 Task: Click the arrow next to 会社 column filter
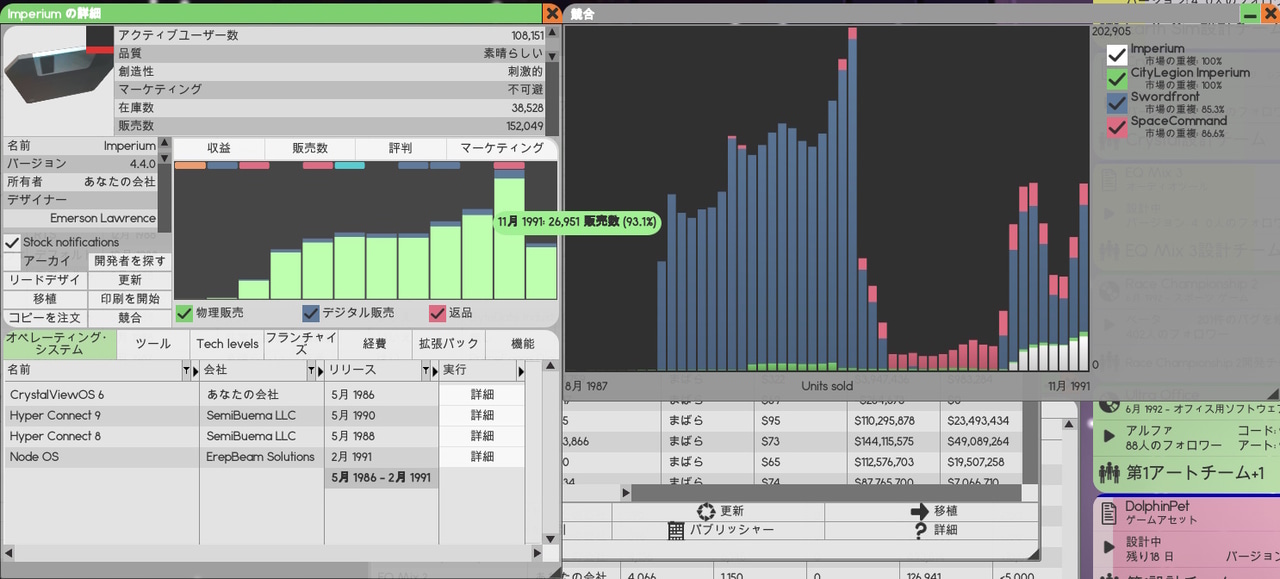click(x=319, y=371)
